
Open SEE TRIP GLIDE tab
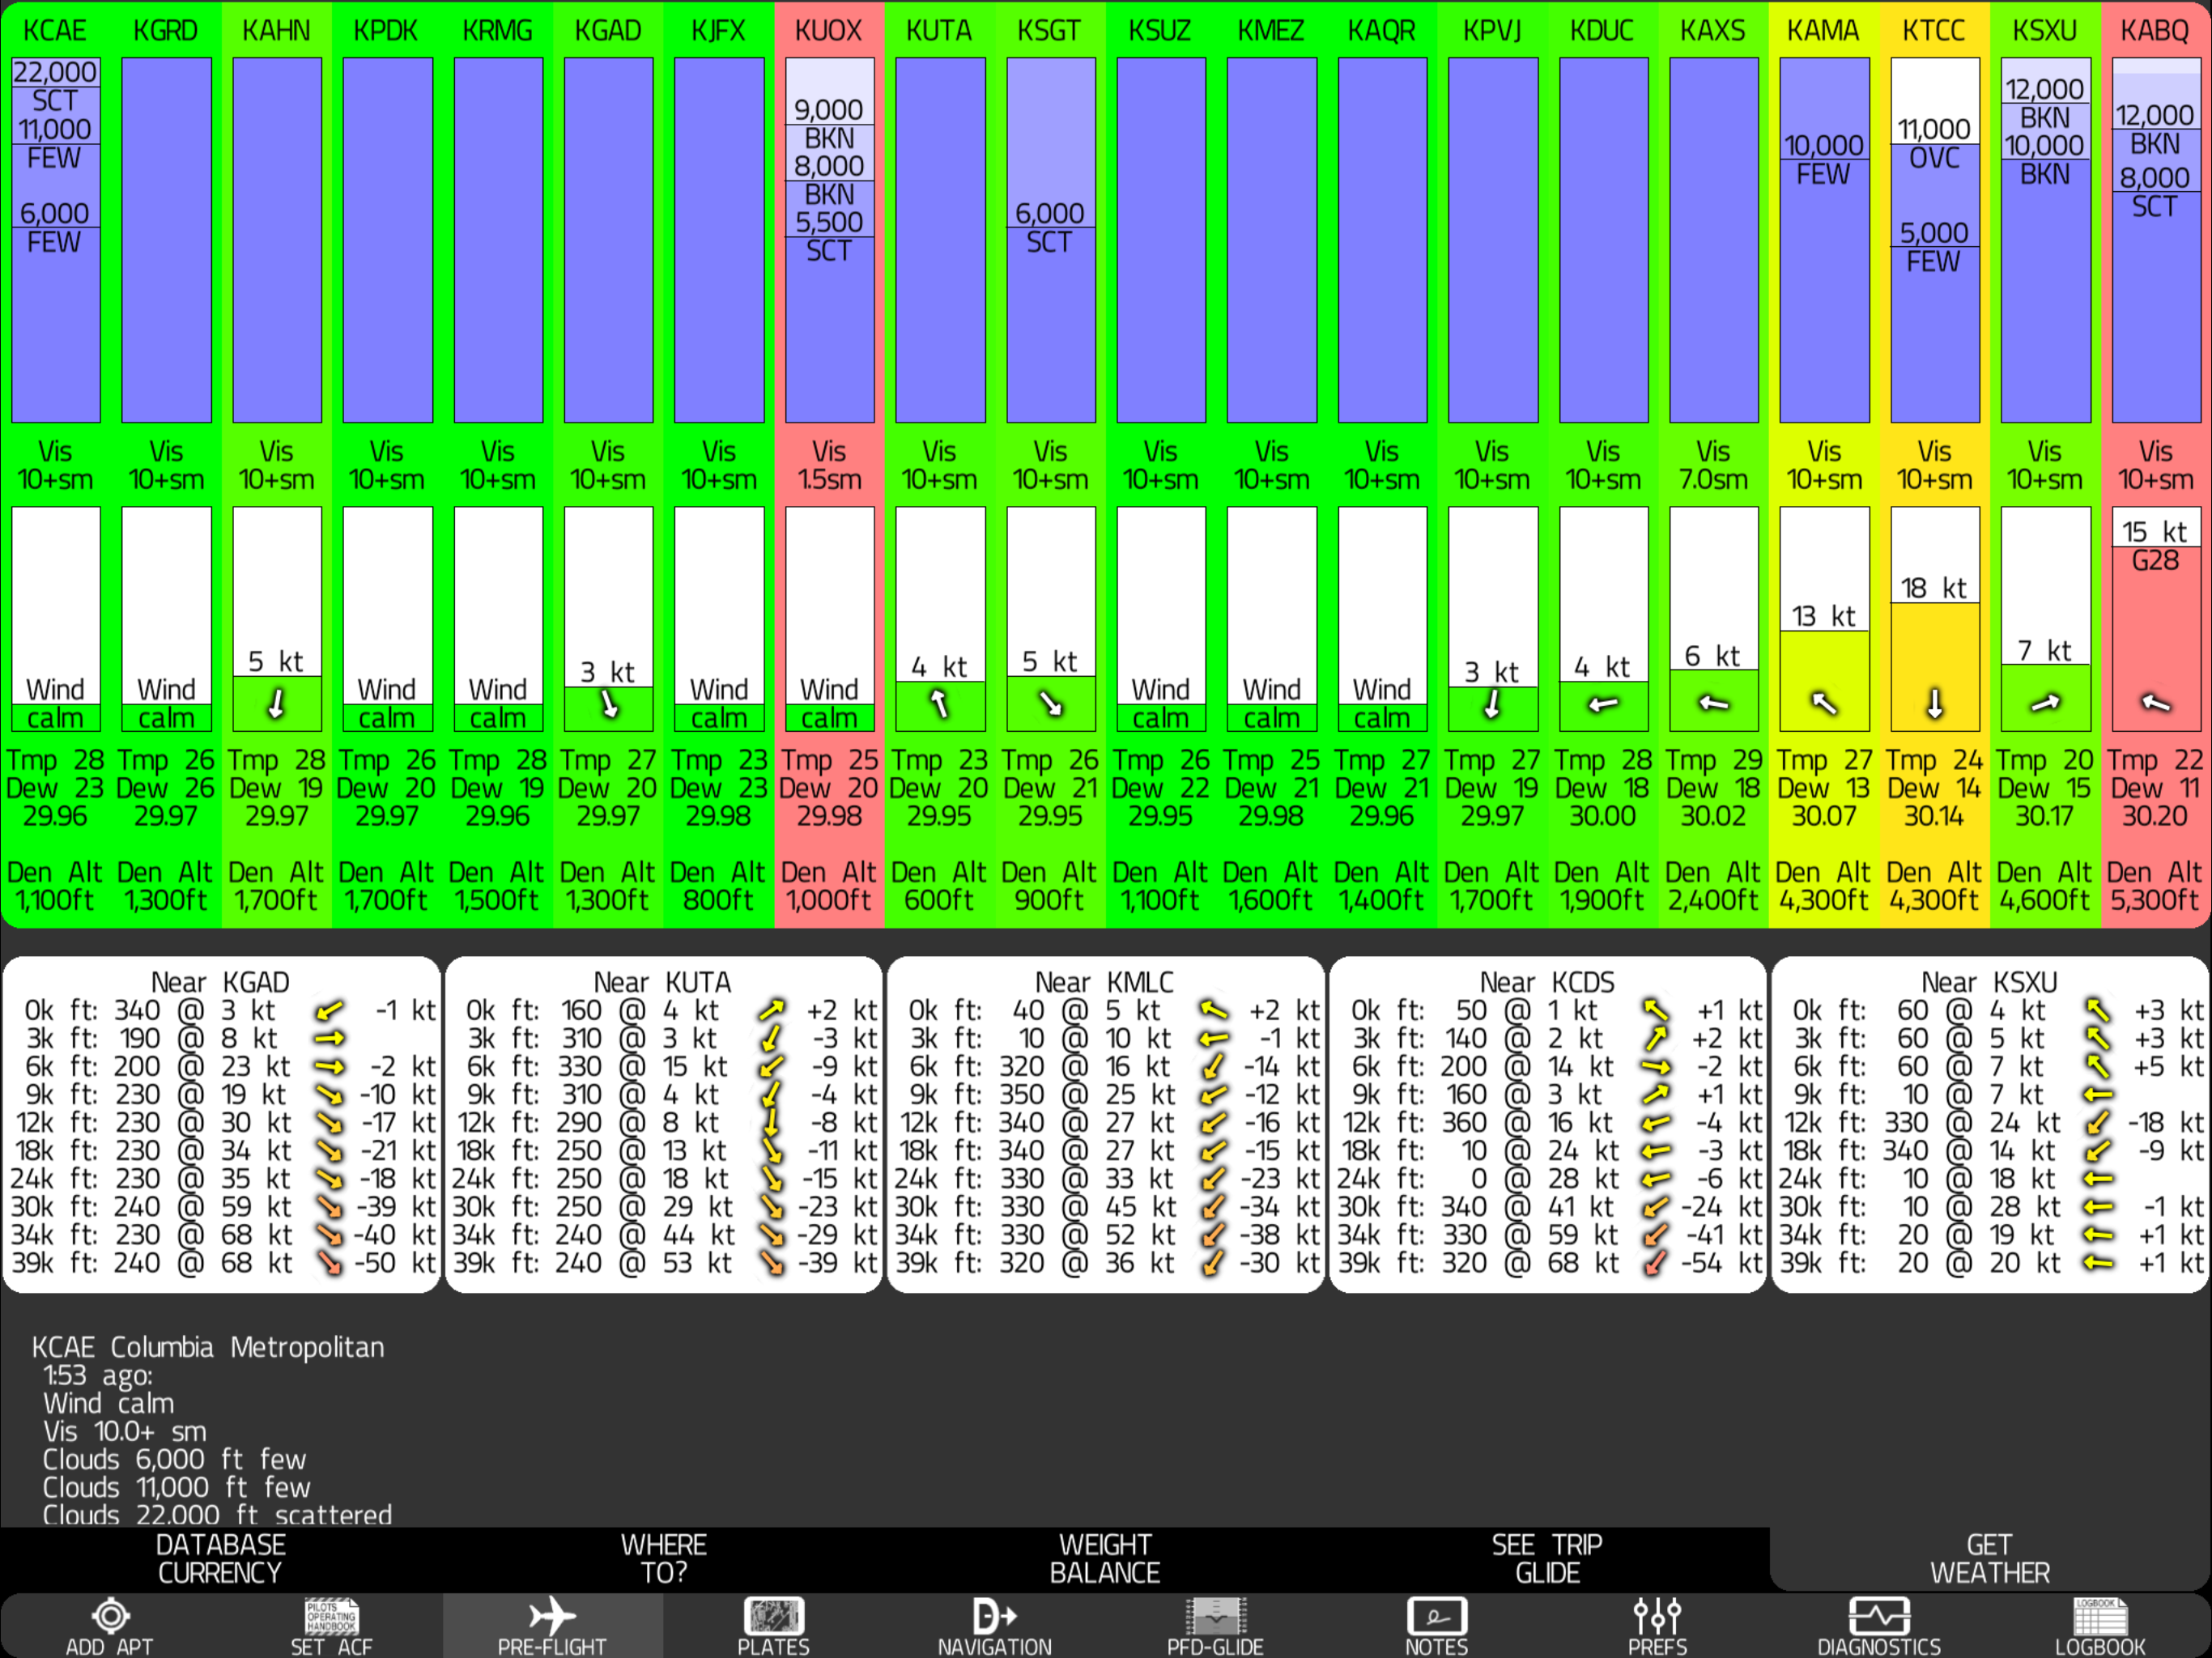click(1547, 1558)
